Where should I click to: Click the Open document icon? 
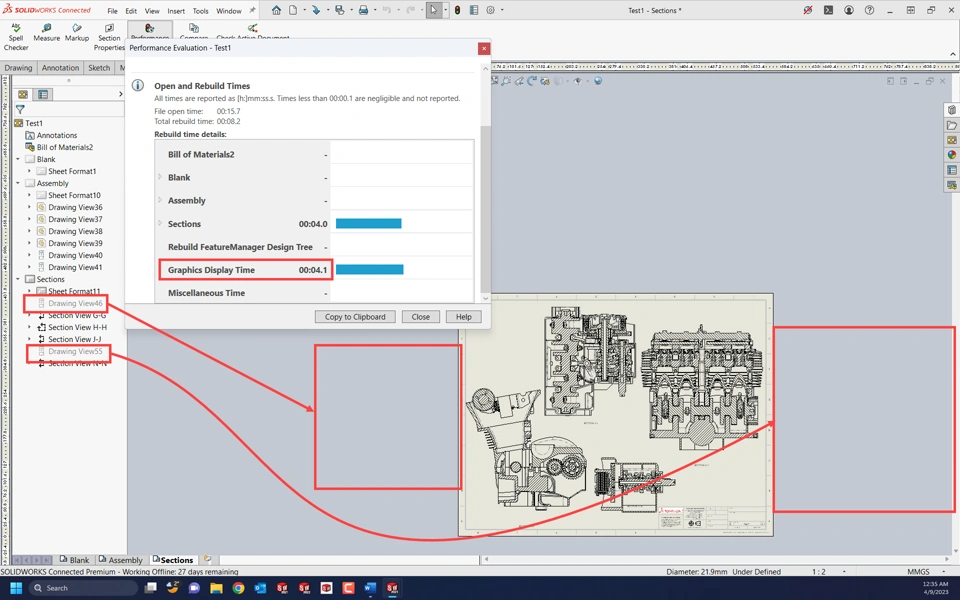click(316, 10)
